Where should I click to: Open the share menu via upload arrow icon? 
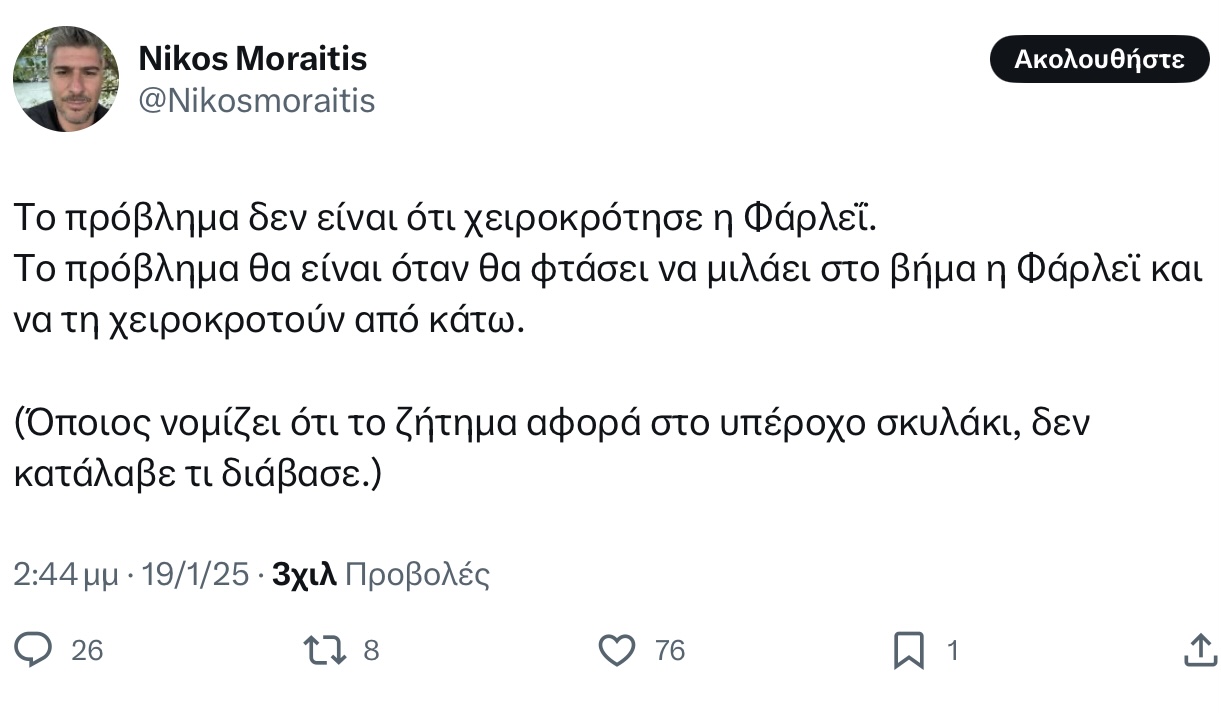coord(1199,650)
